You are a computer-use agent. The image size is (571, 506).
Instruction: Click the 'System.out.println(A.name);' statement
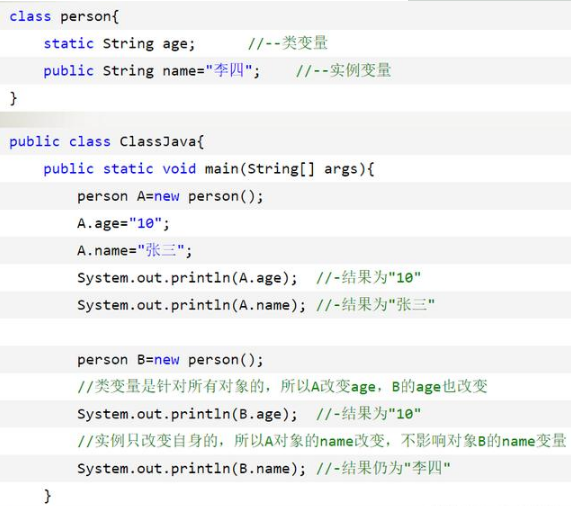(192, 305)
